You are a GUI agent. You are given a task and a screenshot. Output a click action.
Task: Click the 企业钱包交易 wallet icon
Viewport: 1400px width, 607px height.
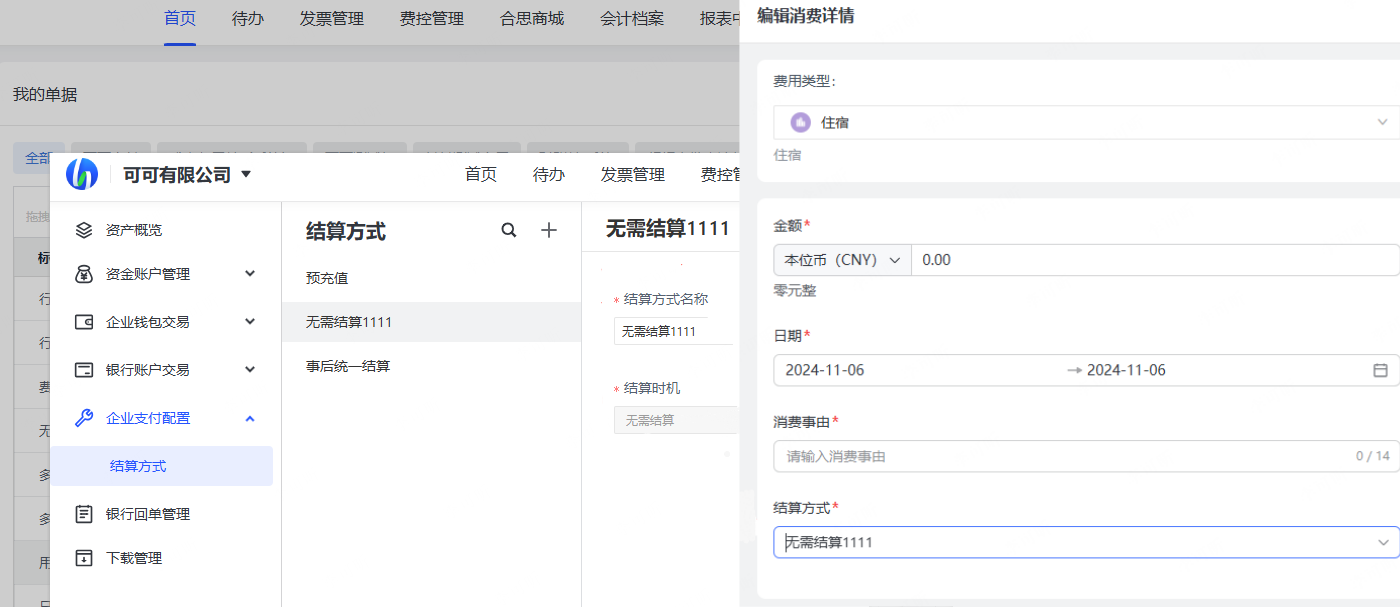(85, 322)
